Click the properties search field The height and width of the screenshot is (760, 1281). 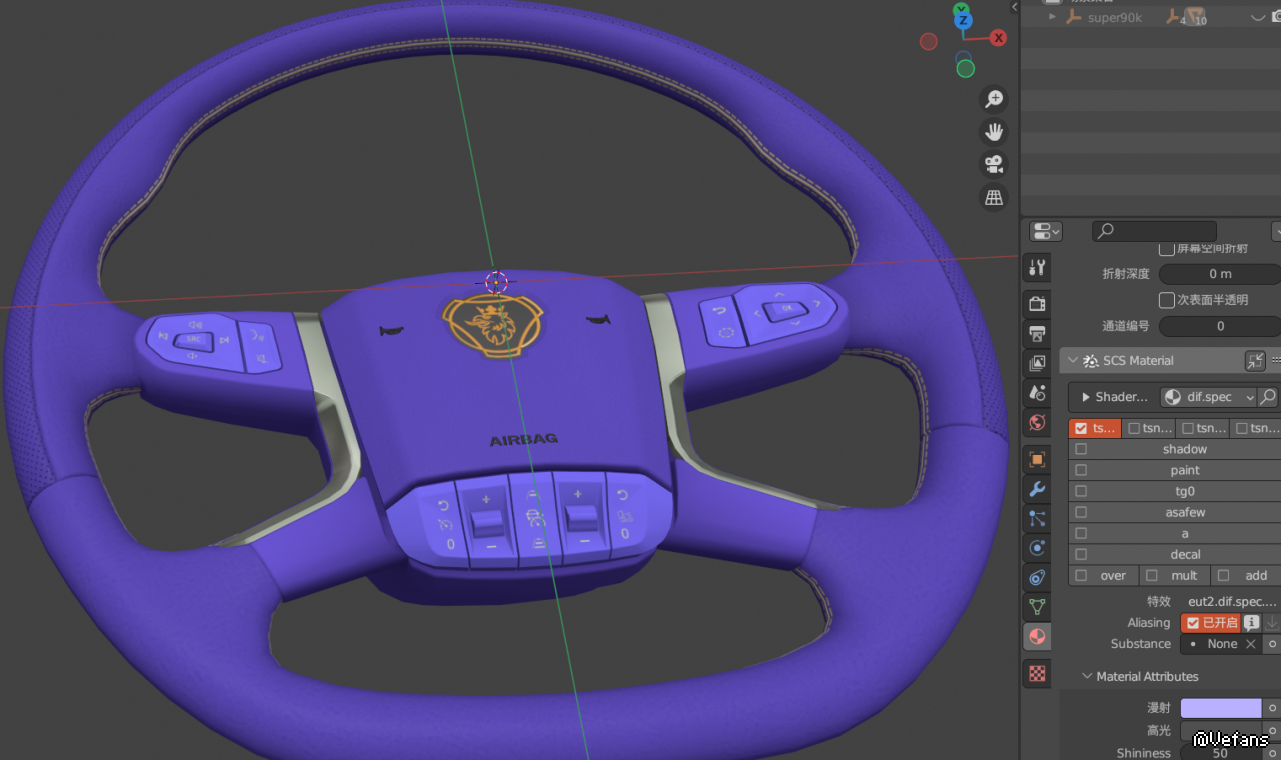pyautogui.click(x=1155, y=232)
